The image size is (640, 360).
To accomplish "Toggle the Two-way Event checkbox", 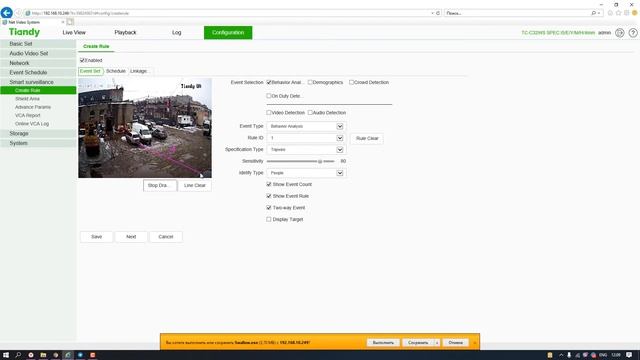I will tap(269, 207).
